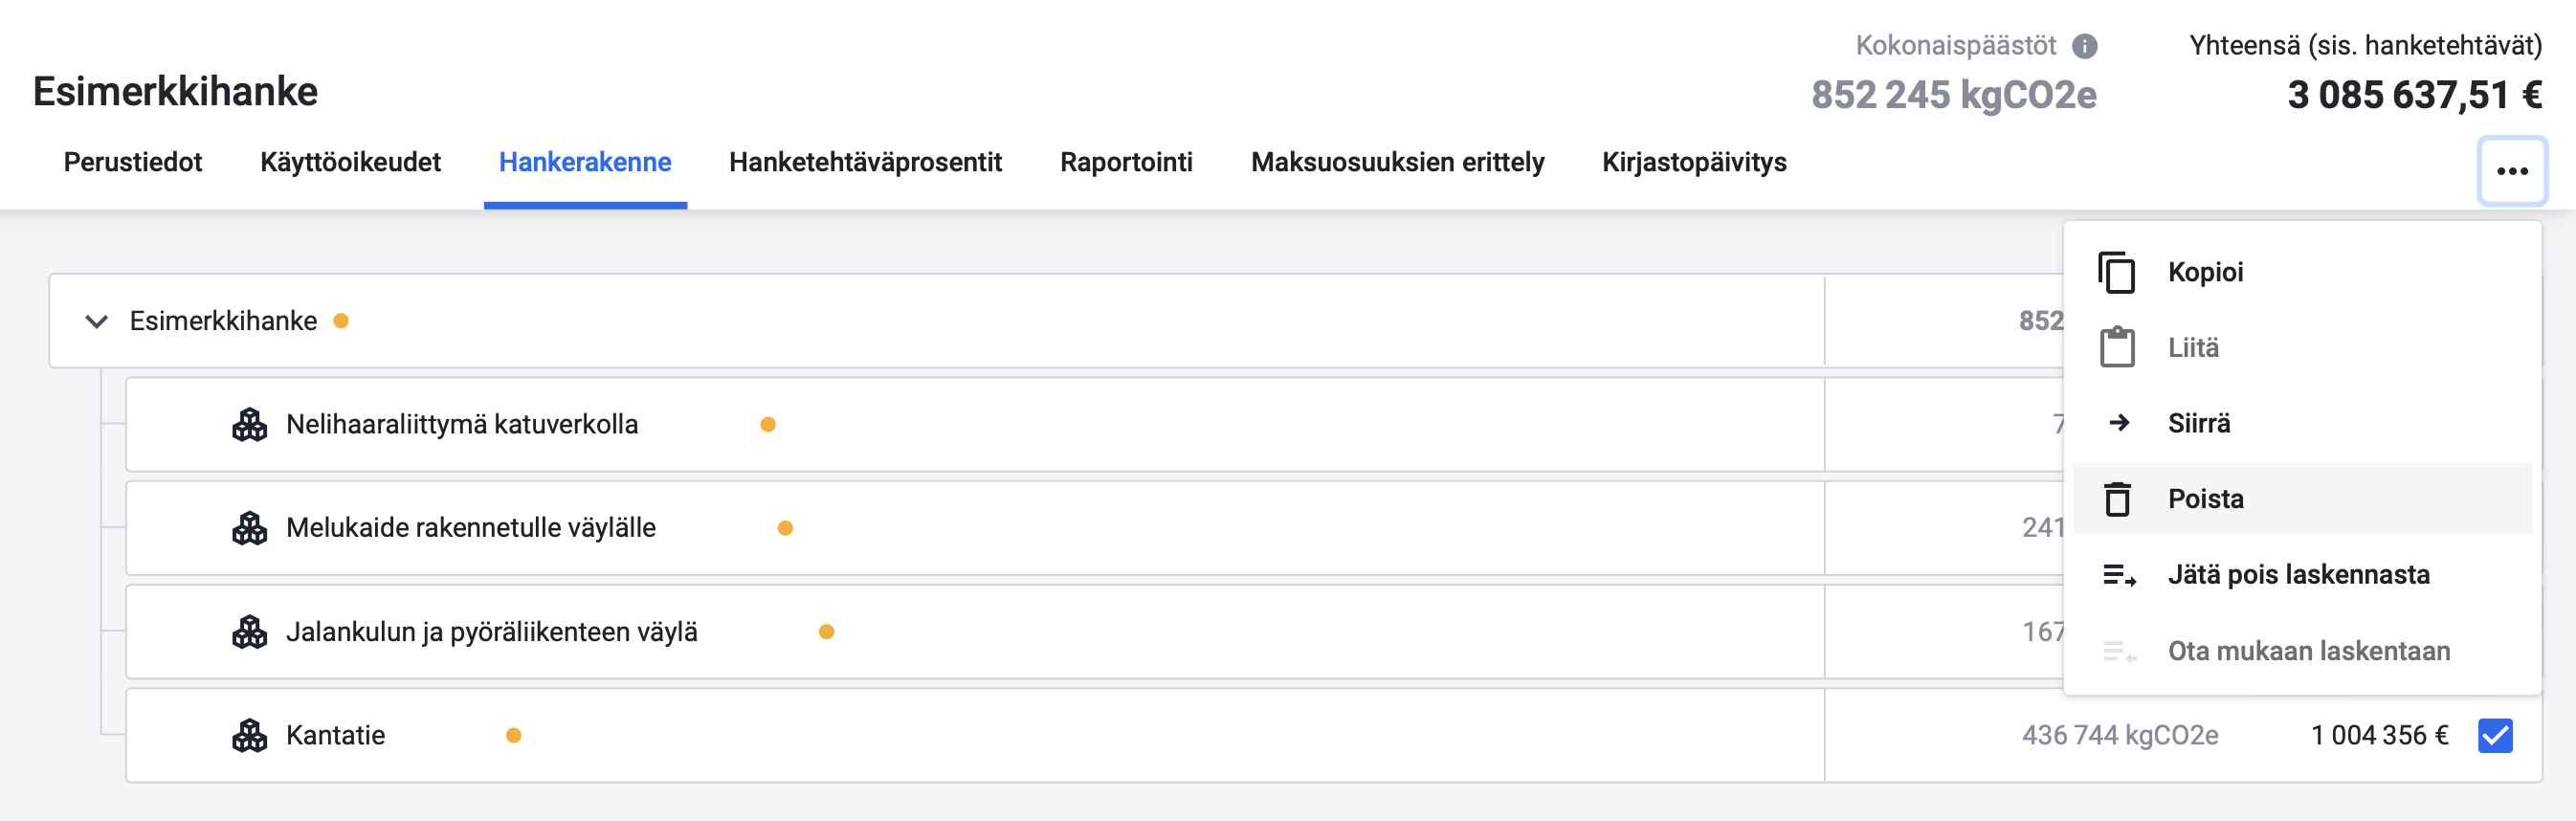The image size is (2576, 821).
Task: Click the orange status dot beside Kantatie
Action: click(513, 735)
